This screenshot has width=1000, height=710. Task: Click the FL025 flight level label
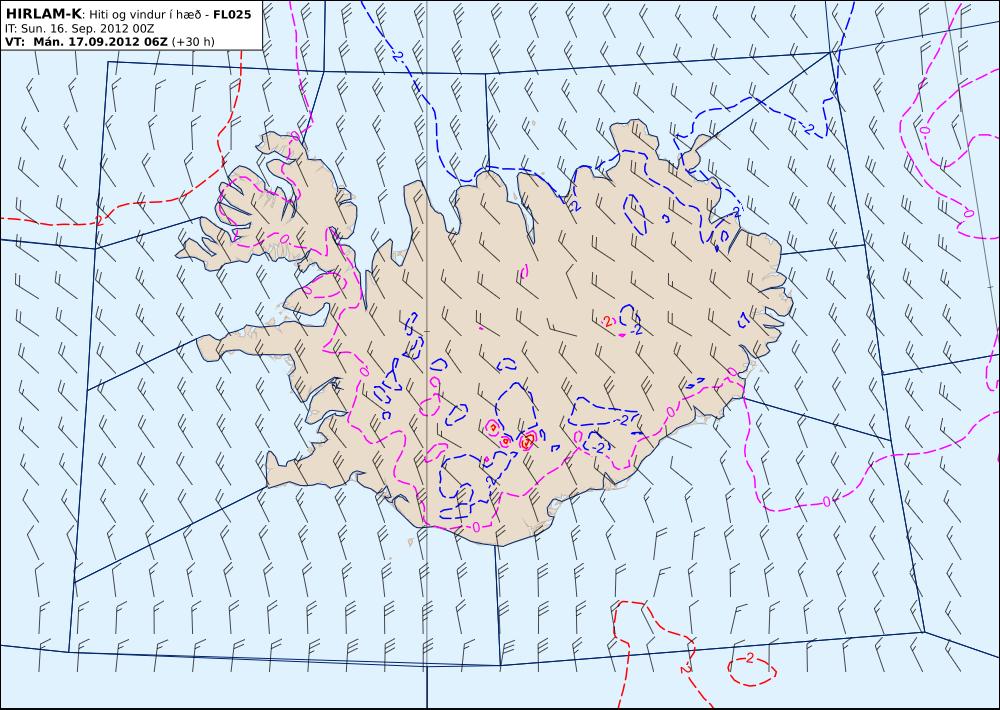[x=234, y=15]
